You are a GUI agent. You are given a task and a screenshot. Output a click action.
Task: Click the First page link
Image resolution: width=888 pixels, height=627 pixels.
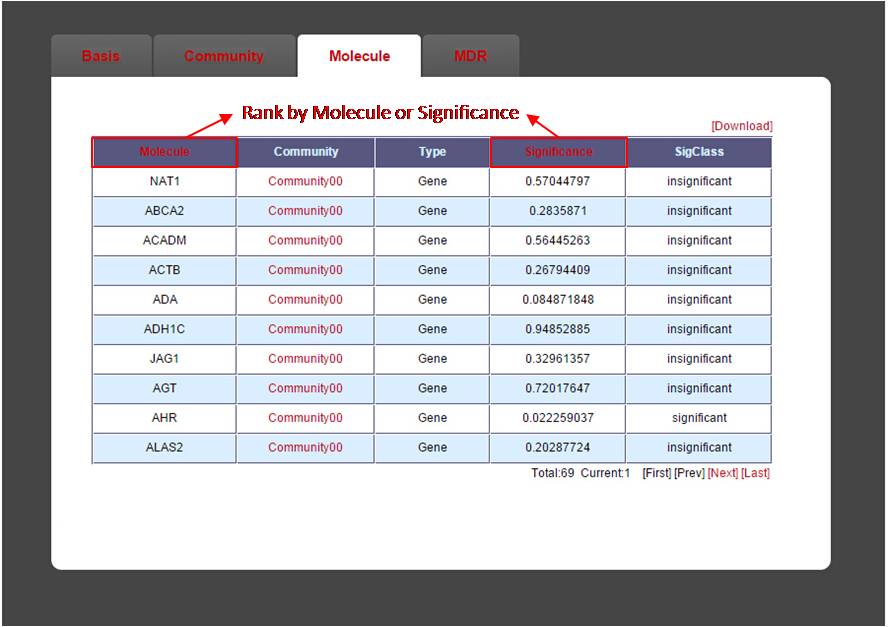click(656, 473)
